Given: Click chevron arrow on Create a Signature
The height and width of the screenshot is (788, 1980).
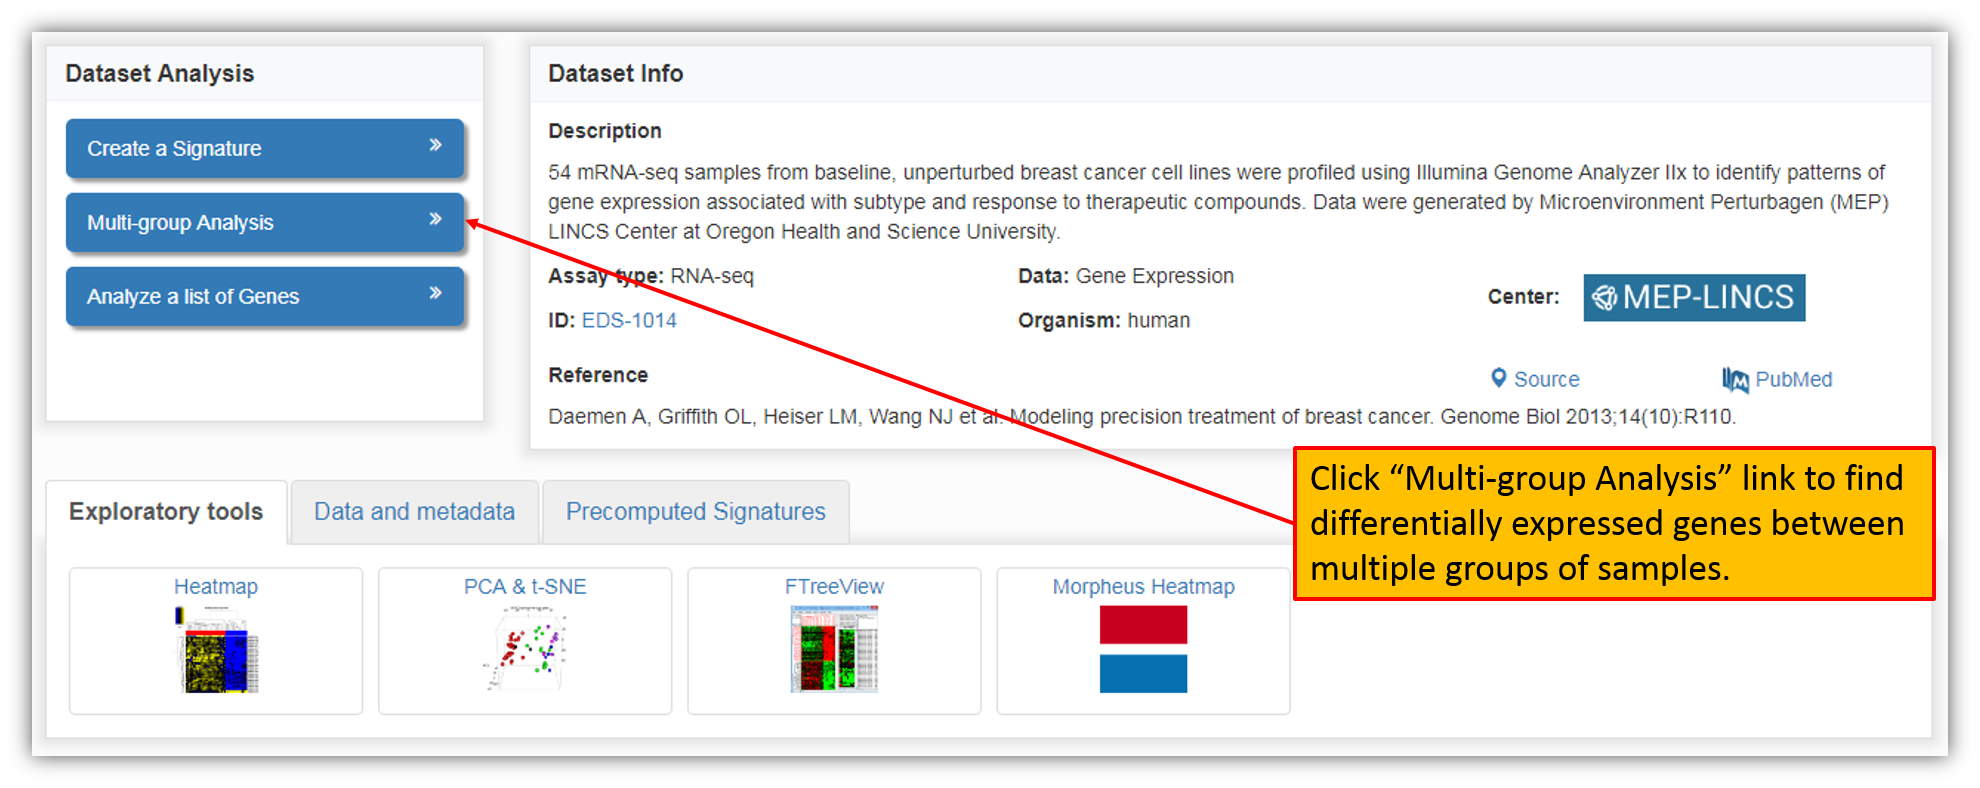Looking at the screenshot, I should [435, 145].
